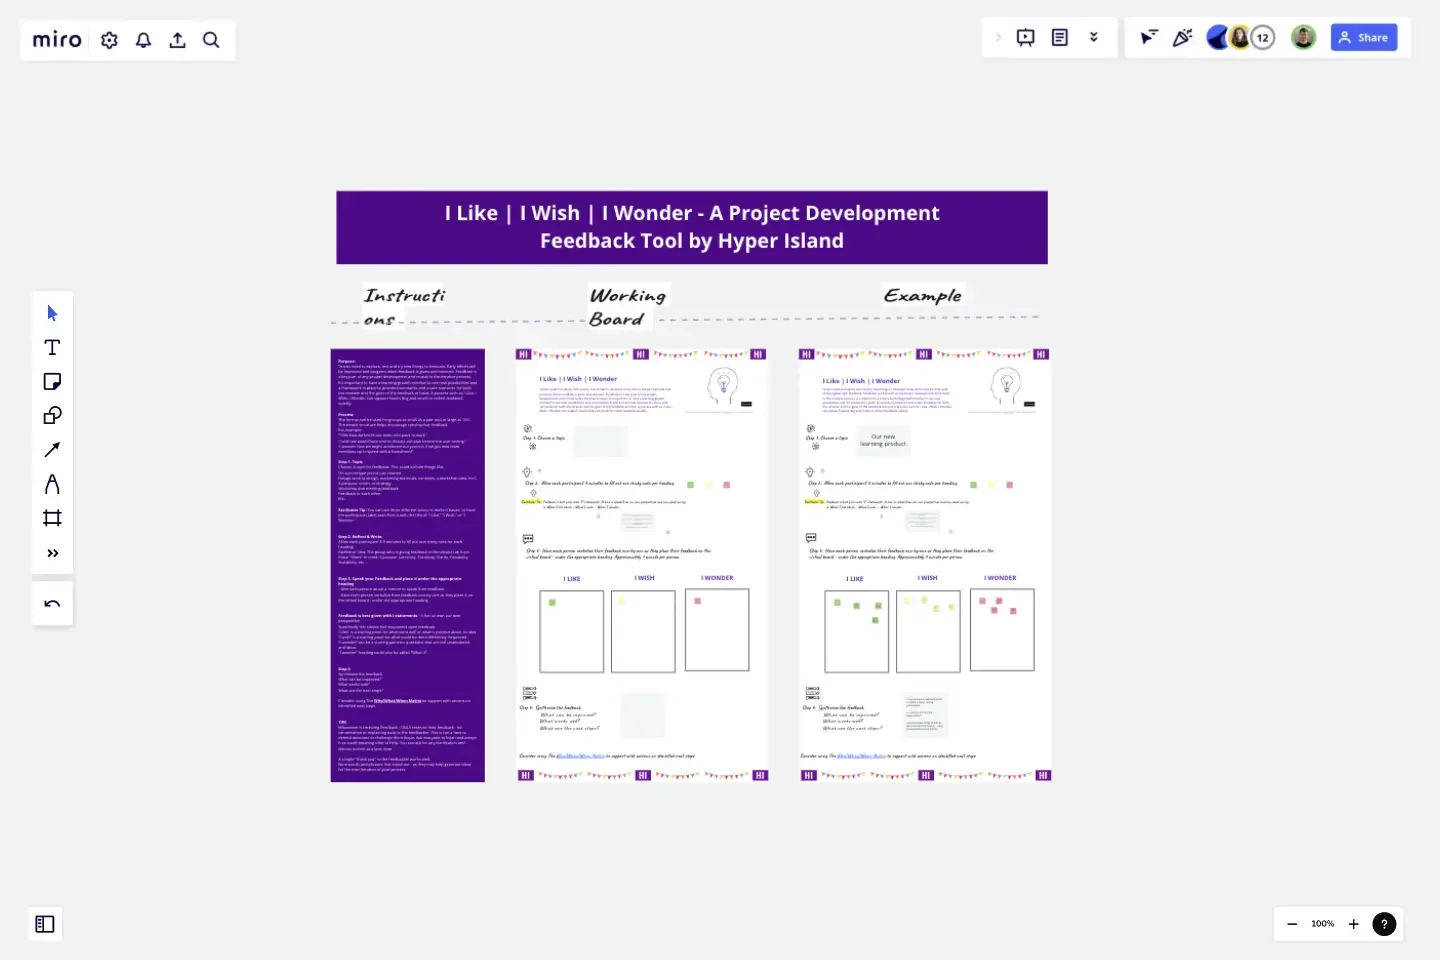This screenshot has height=960, width=1440.
Task: Click I WISH box in Example
Action: tap(928, 631)
